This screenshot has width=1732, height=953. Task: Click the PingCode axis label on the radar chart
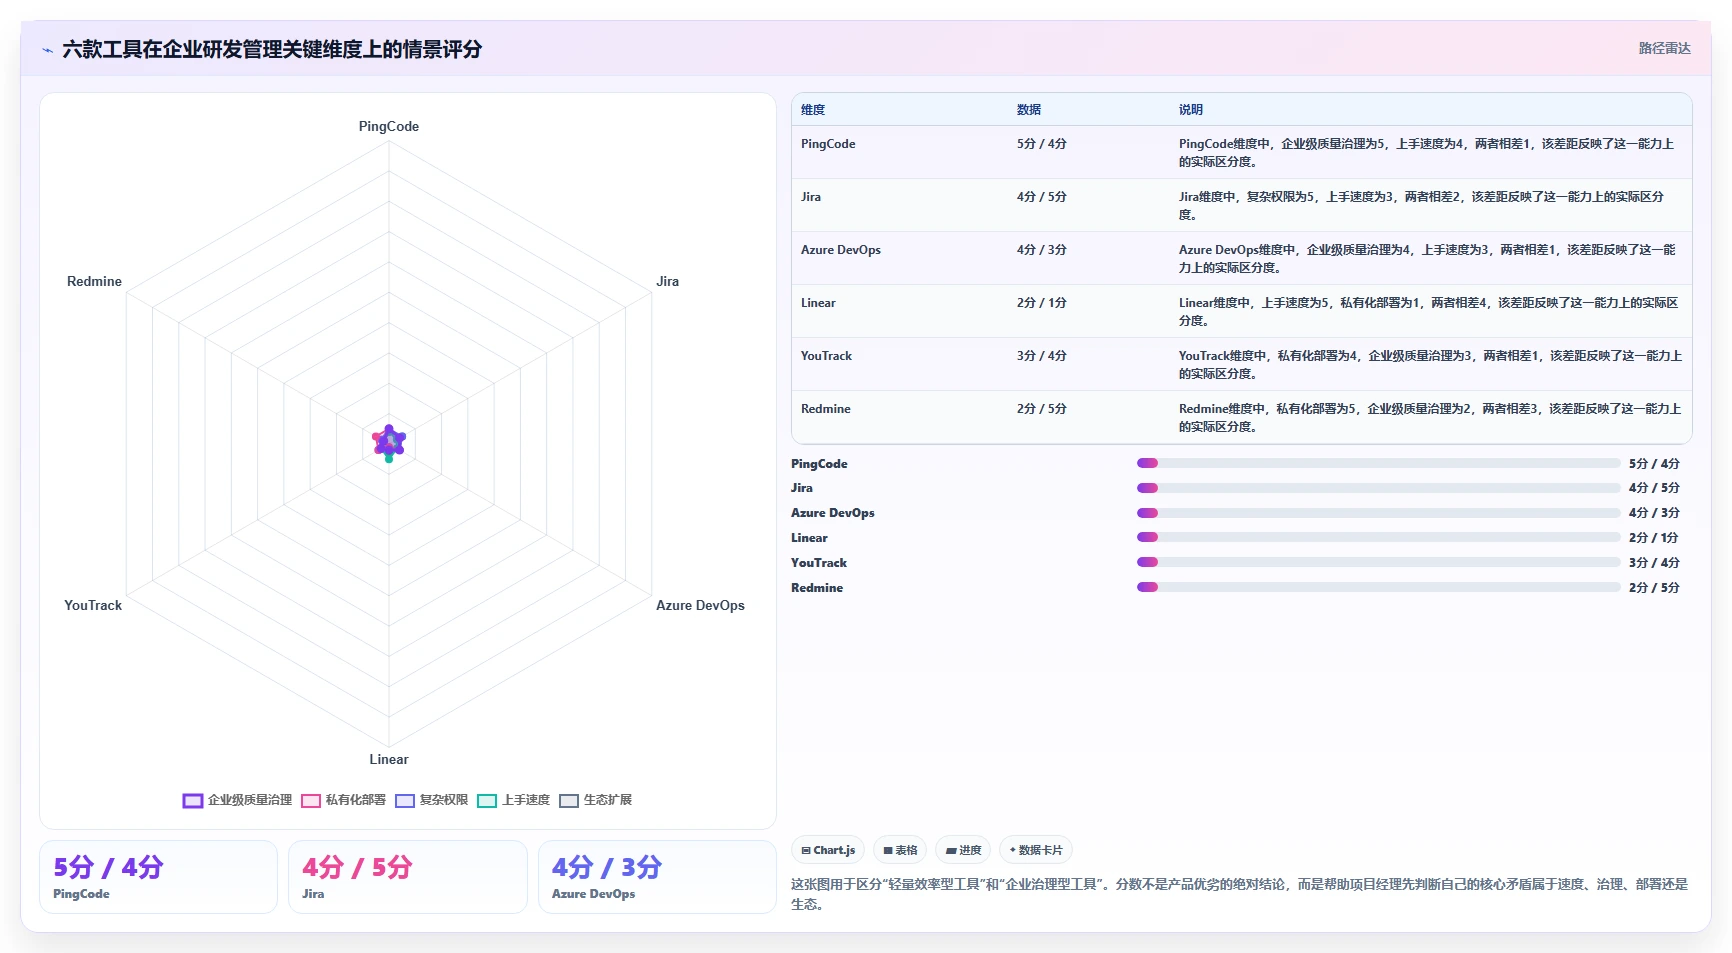tap(389, 126)
